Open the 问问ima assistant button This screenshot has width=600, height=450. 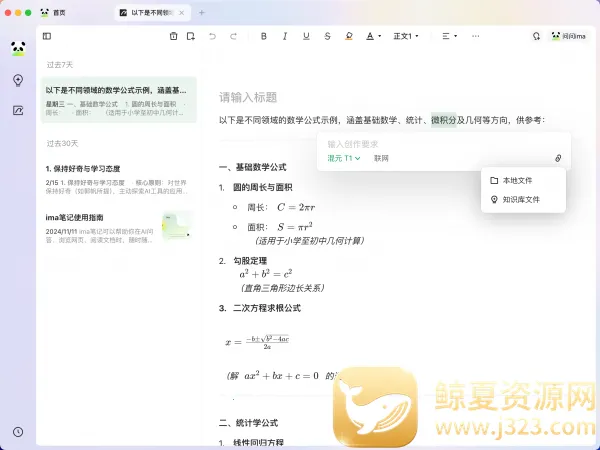click(569, 36)
